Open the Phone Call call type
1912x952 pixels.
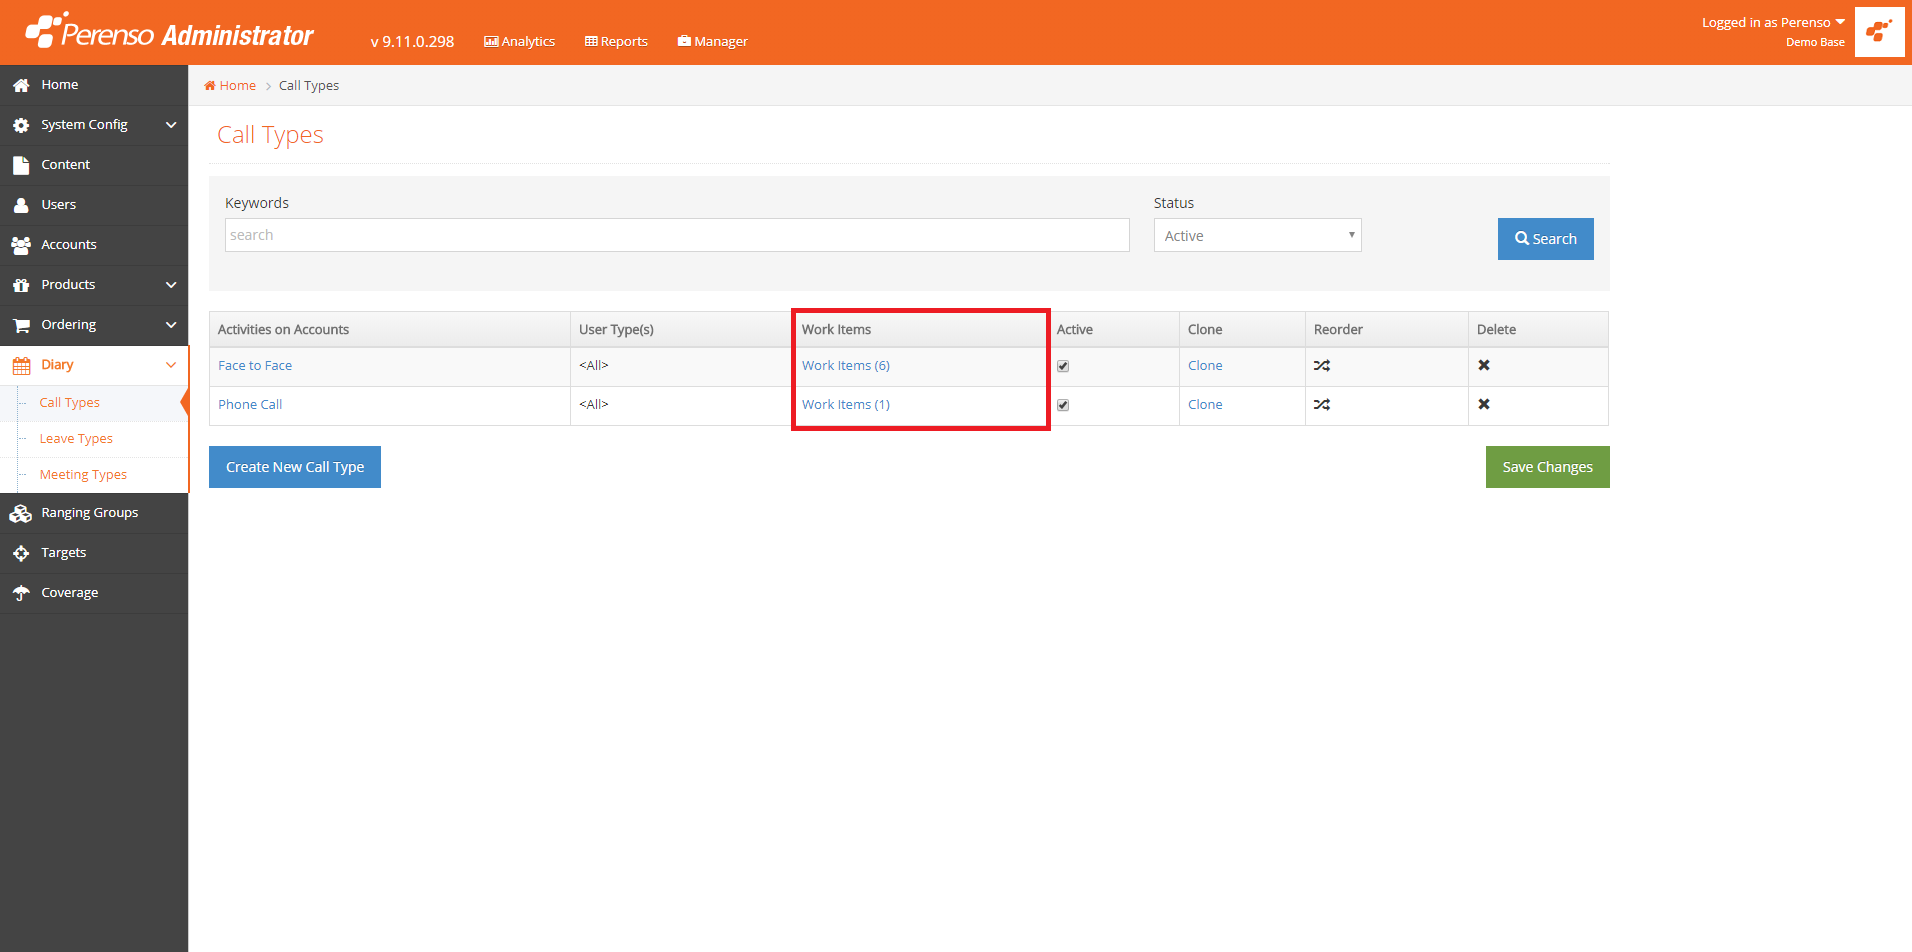coord(250,405)
